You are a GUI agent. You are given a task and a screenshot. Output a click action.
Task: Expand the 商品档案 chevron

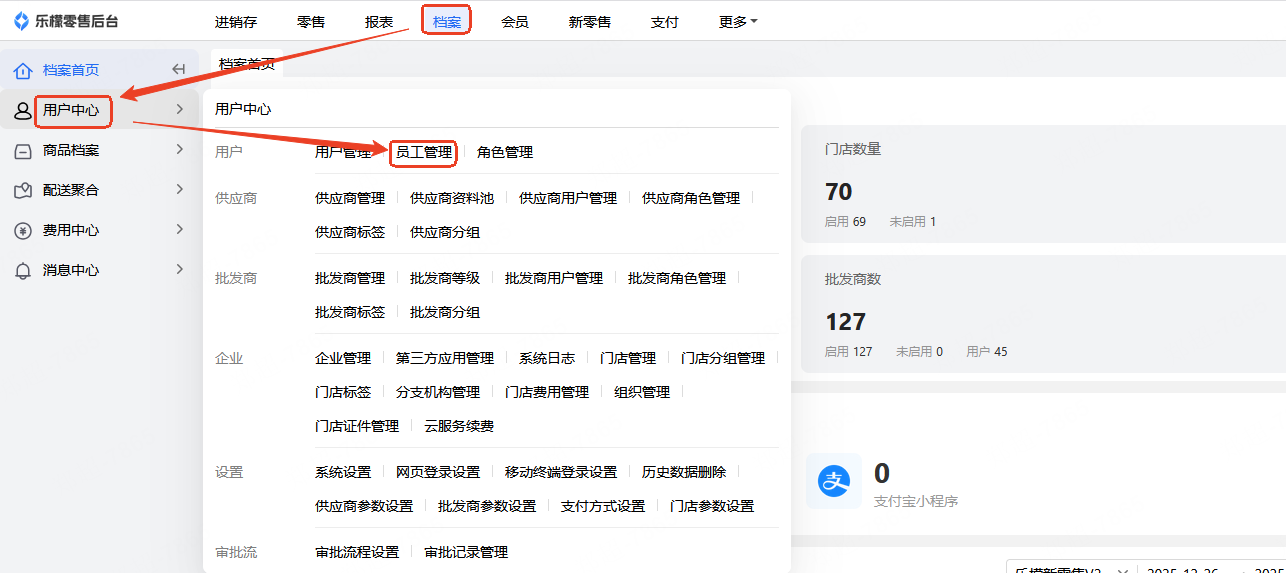[x=180, y=149]
